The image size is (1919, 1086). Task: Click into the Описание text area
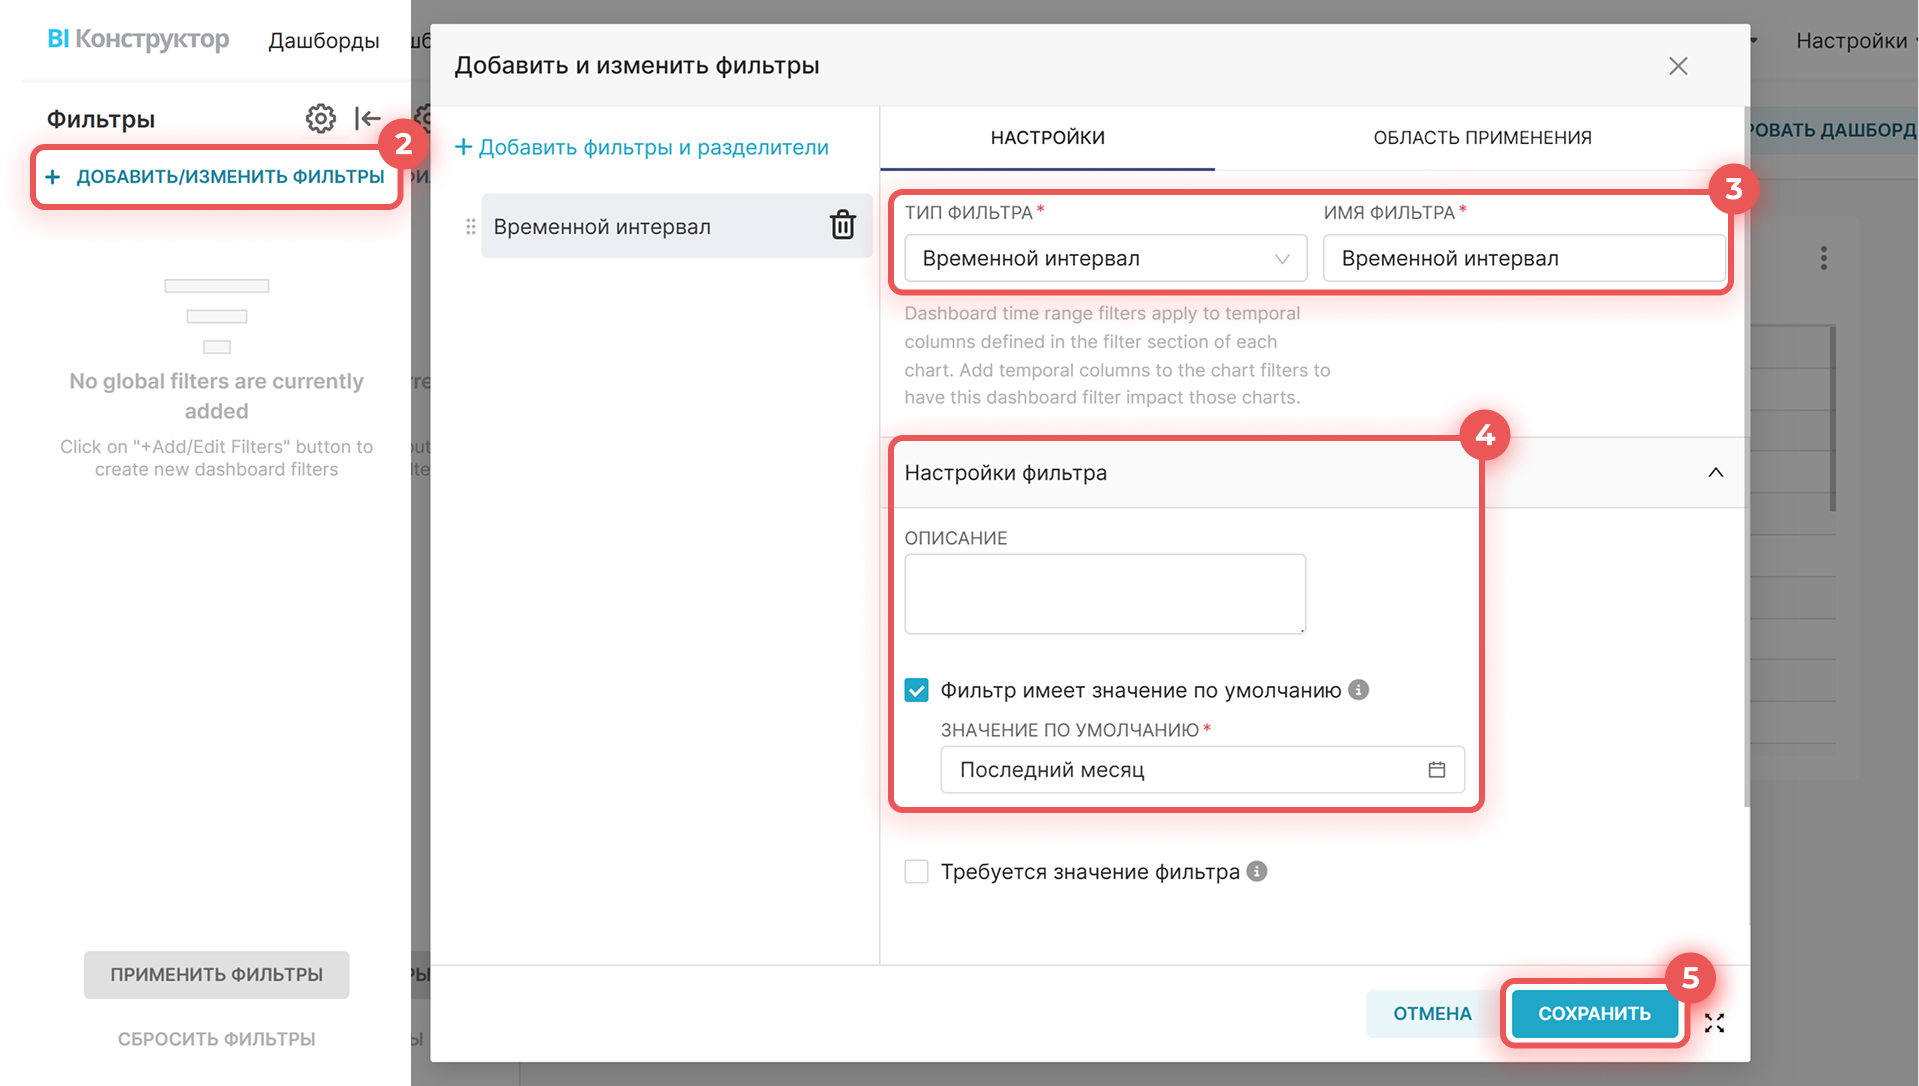click(x=1104, y=594)
